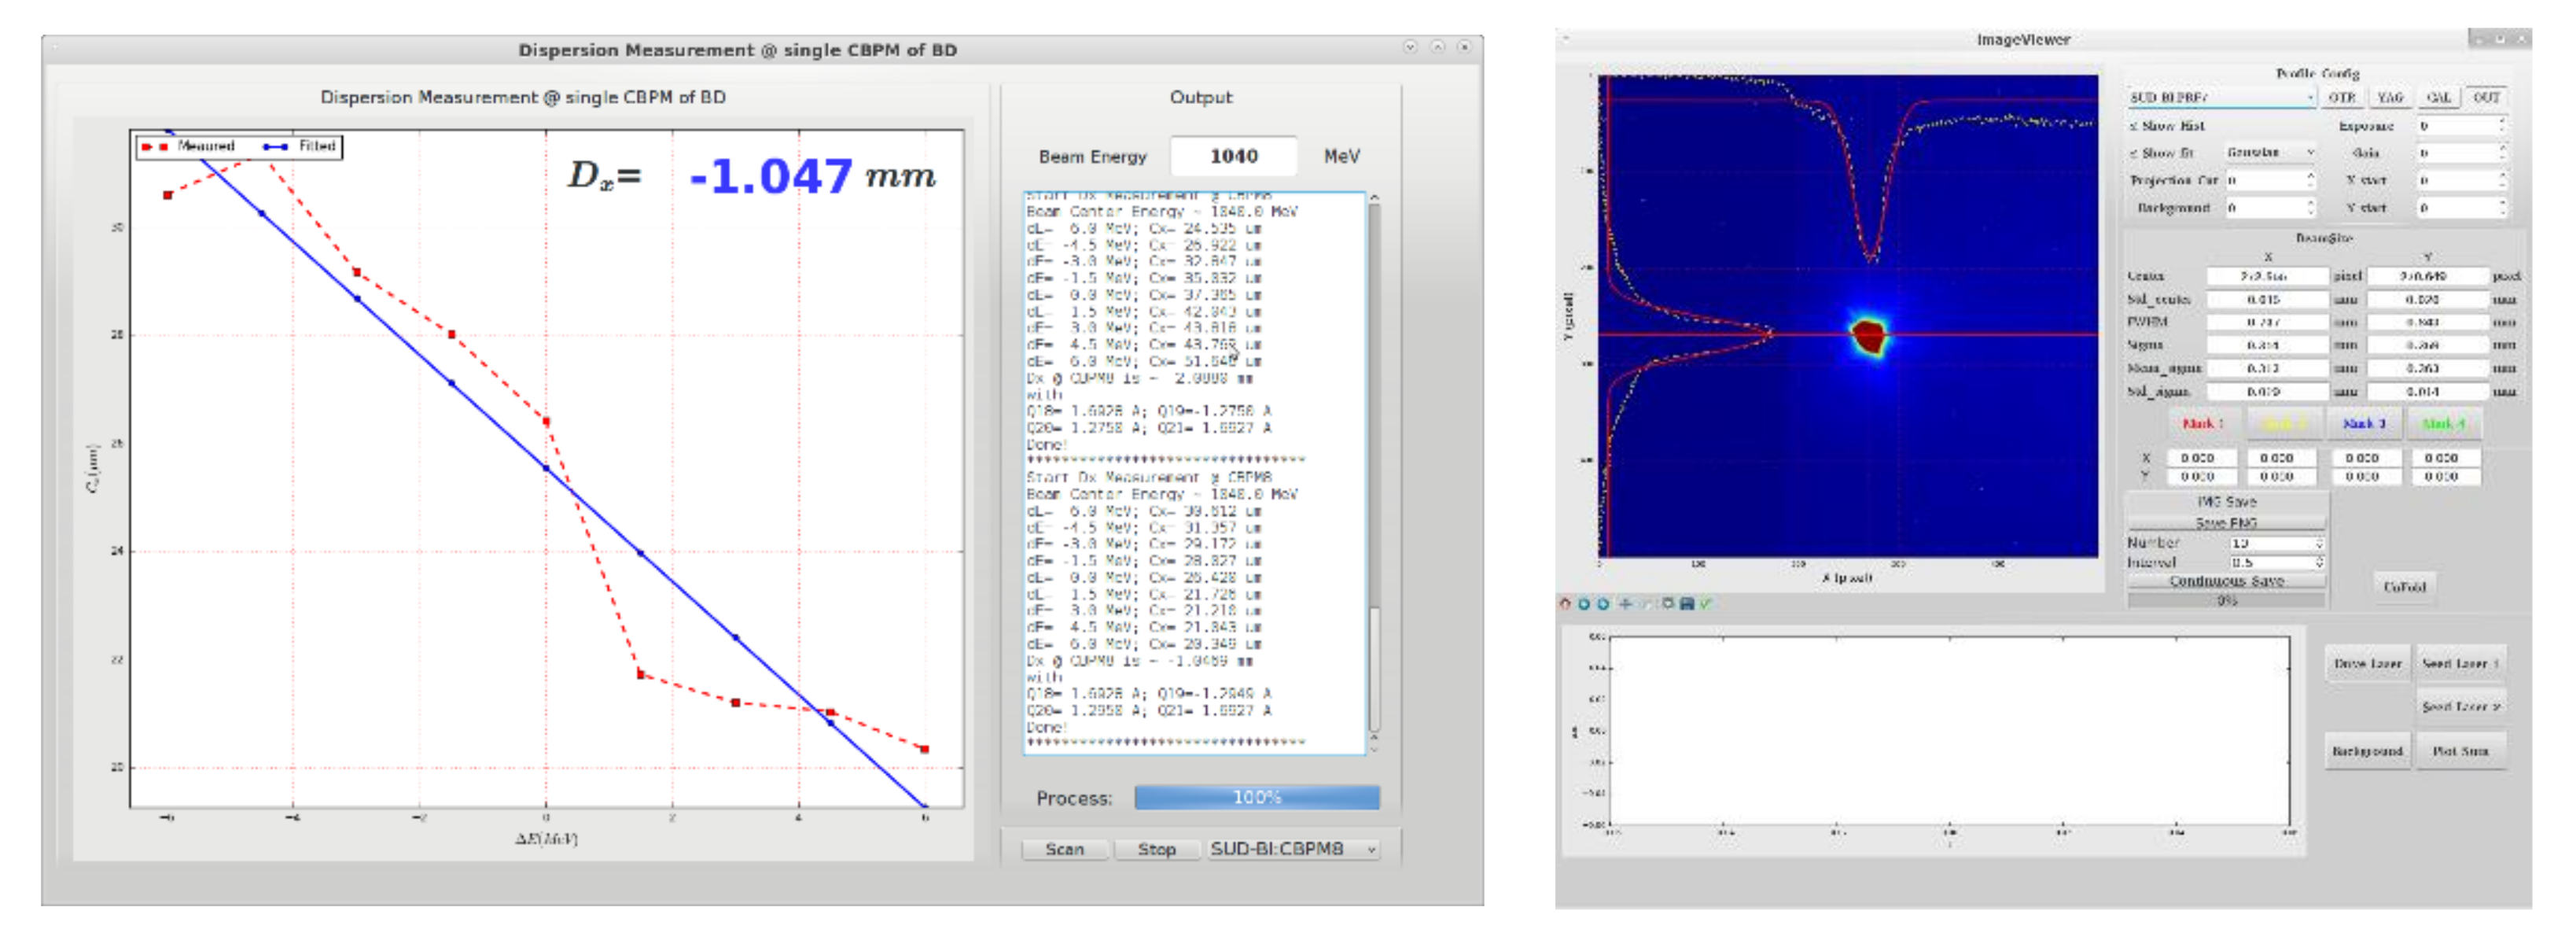
Task: Open the configure subplots tool
Action: pyautogui.click(x=1668, y=604)
